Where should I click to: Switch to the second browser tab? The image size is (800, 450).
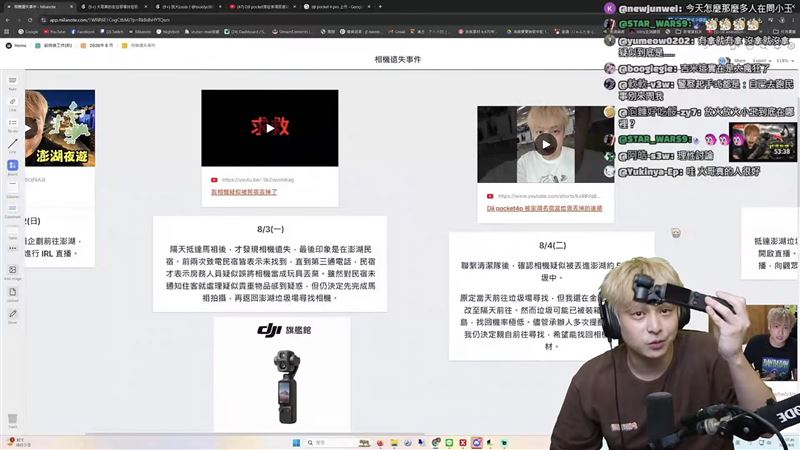pyautogui.click(x=112, y=7)
